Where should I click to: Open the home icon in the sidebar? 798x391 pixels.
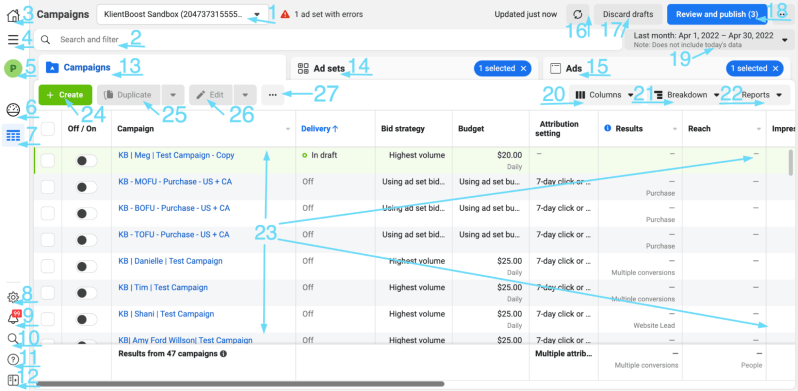click(13, 16)
